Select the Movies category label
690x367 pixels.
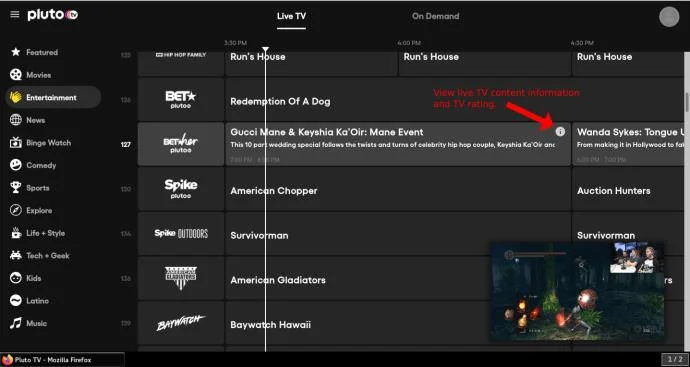click(38, 75)
